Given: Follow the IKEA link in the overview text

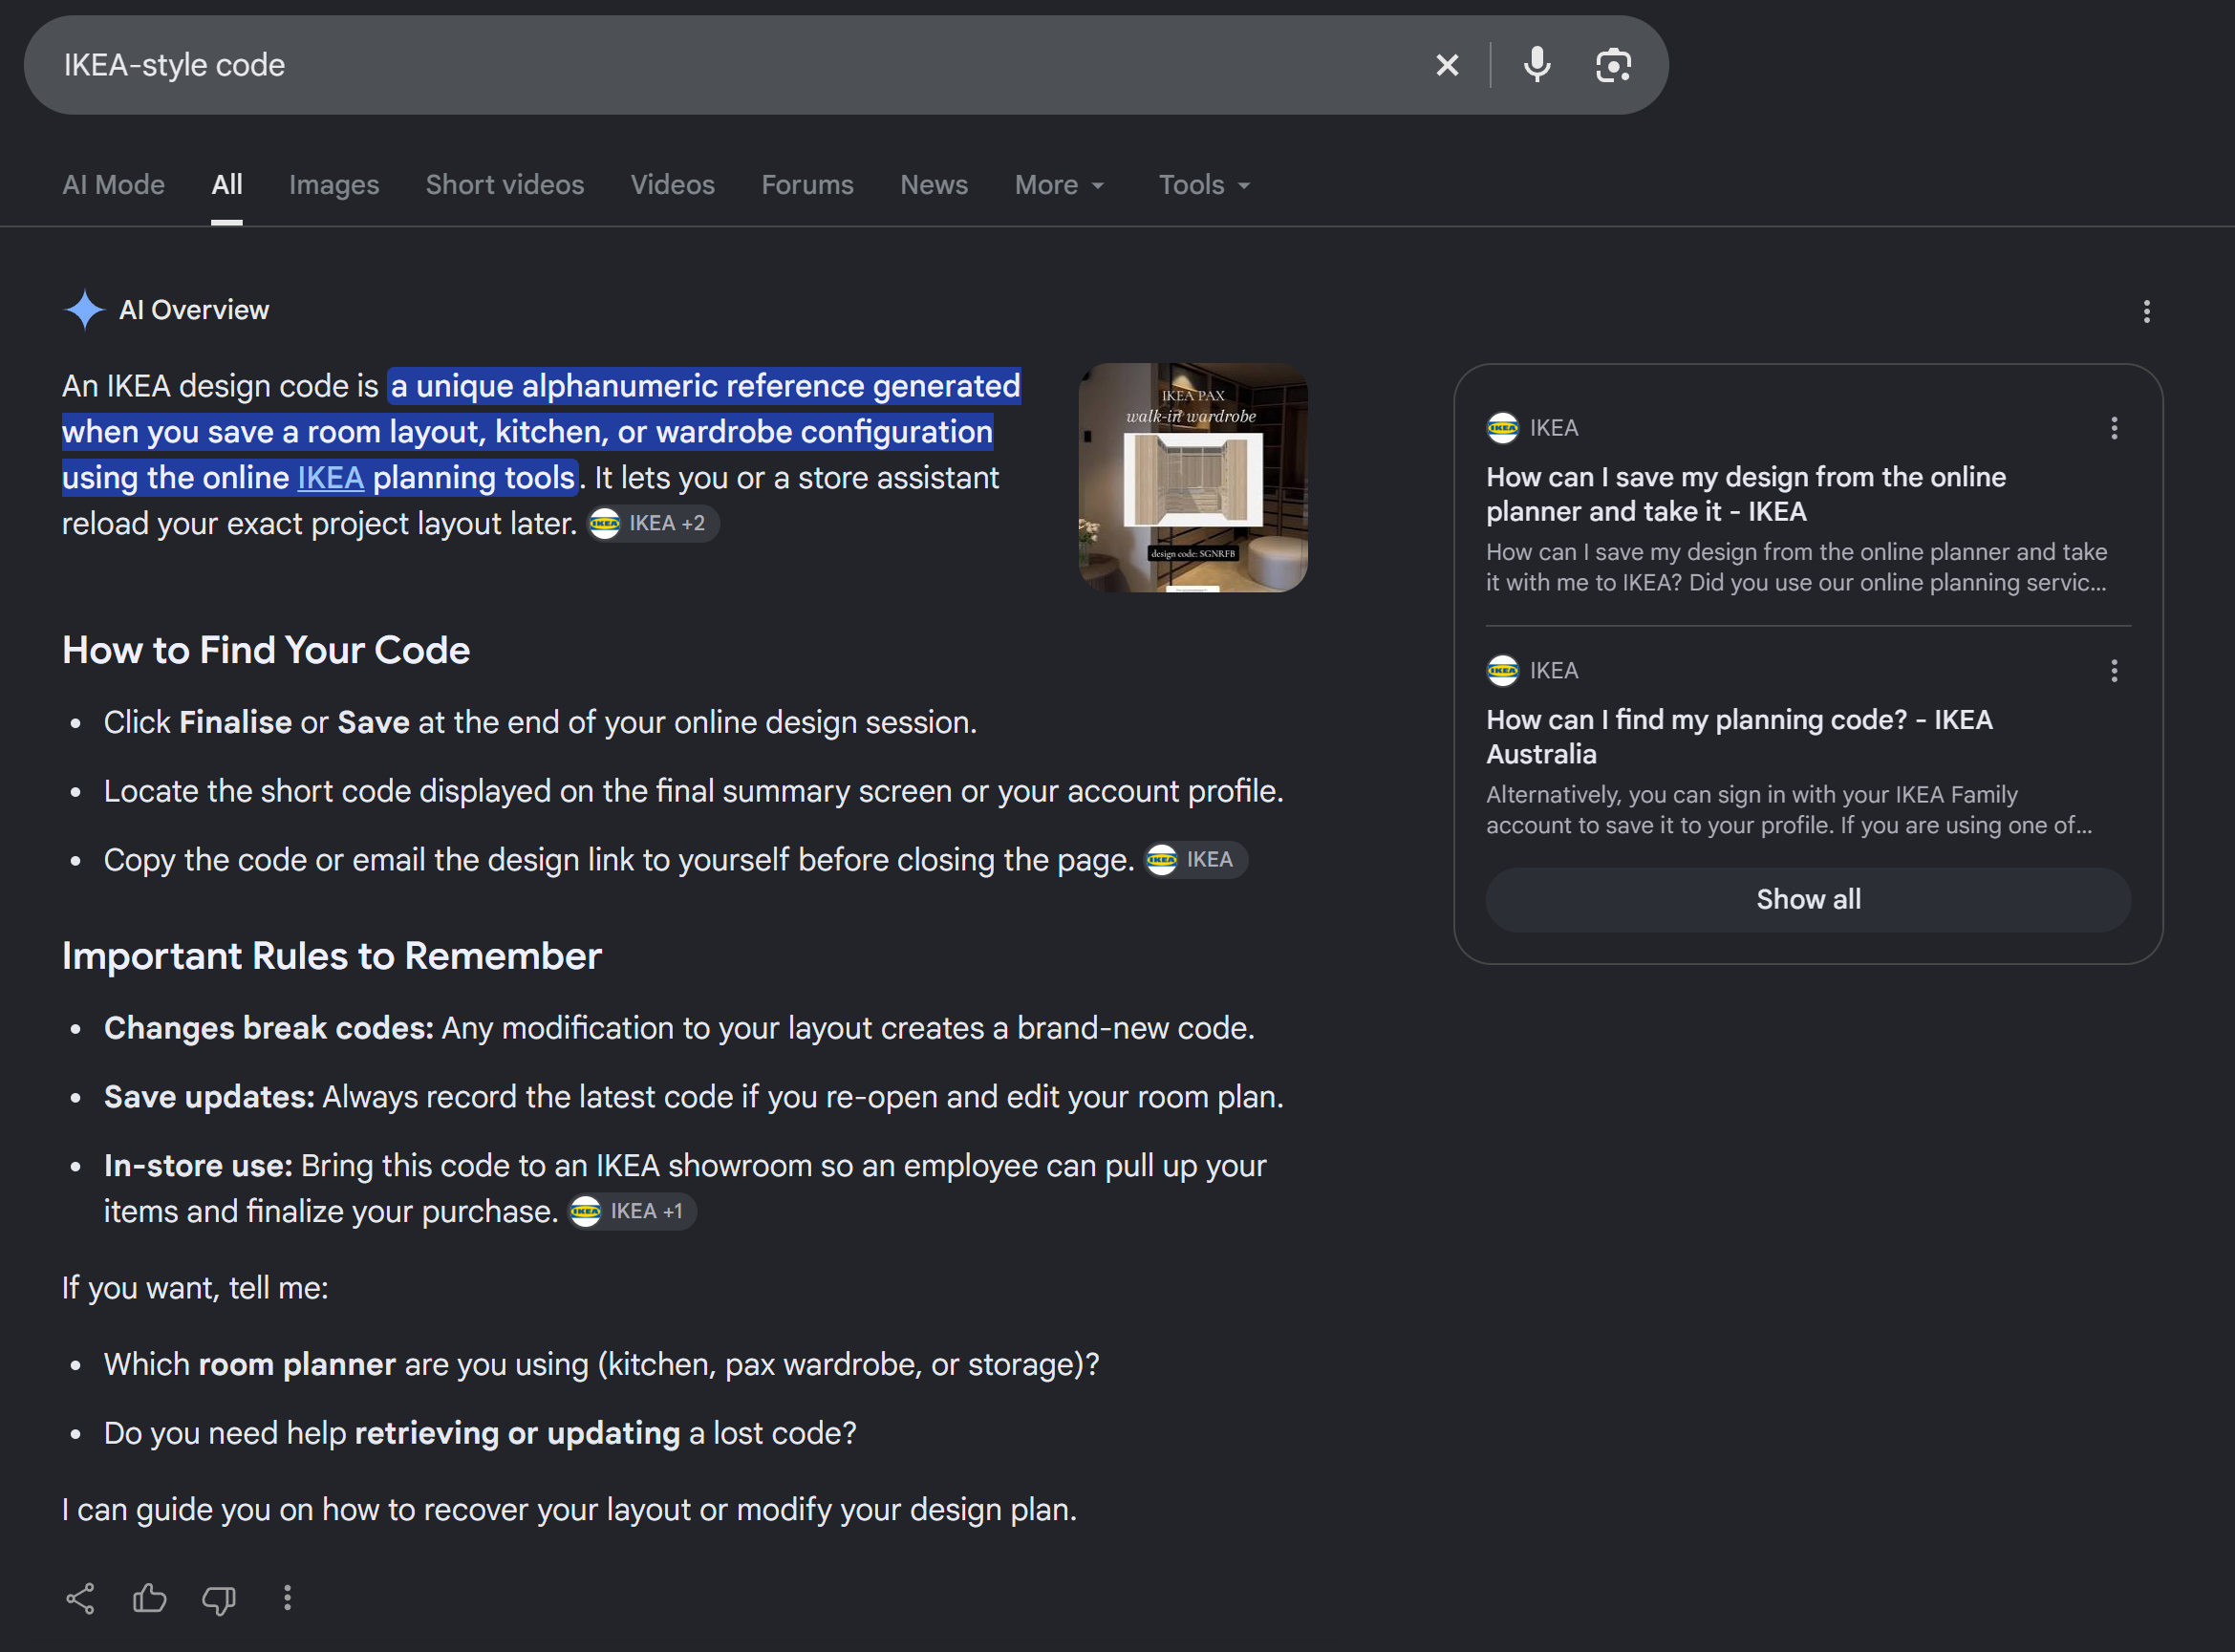Looking at the screenshot, I should (x=331, y=478).
